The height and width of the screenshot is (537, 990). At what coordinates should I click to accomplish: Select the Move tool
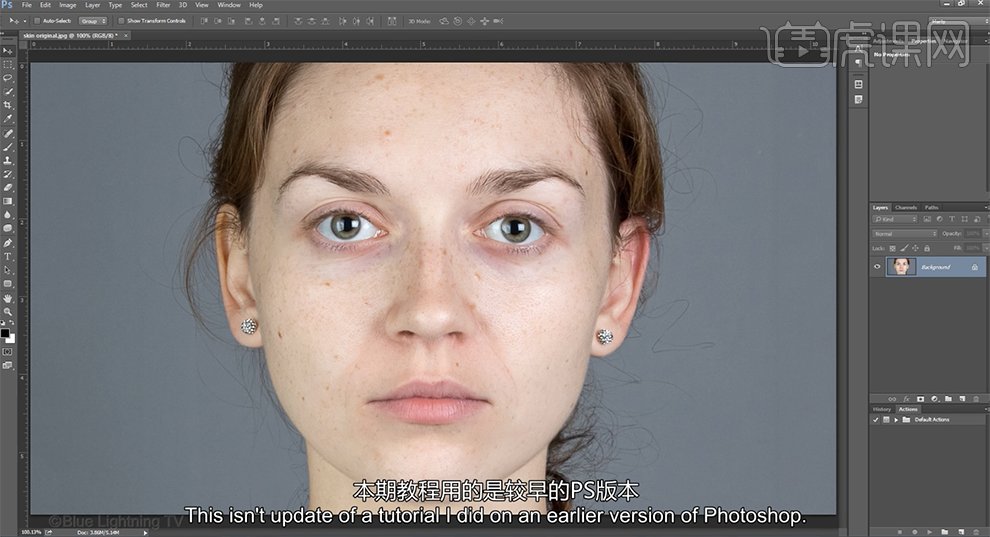[8, 51]
